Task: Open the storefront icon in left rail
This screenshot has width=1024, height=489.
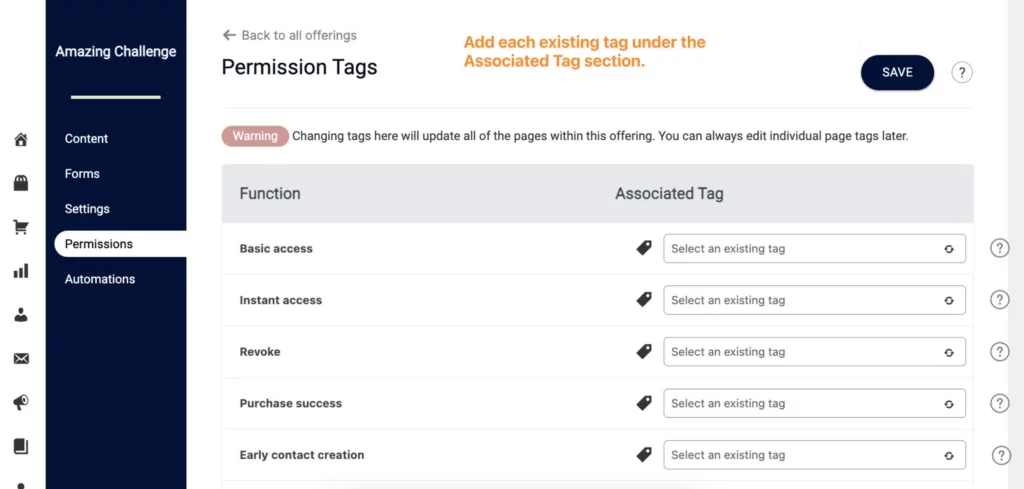Action: [21, 183]
